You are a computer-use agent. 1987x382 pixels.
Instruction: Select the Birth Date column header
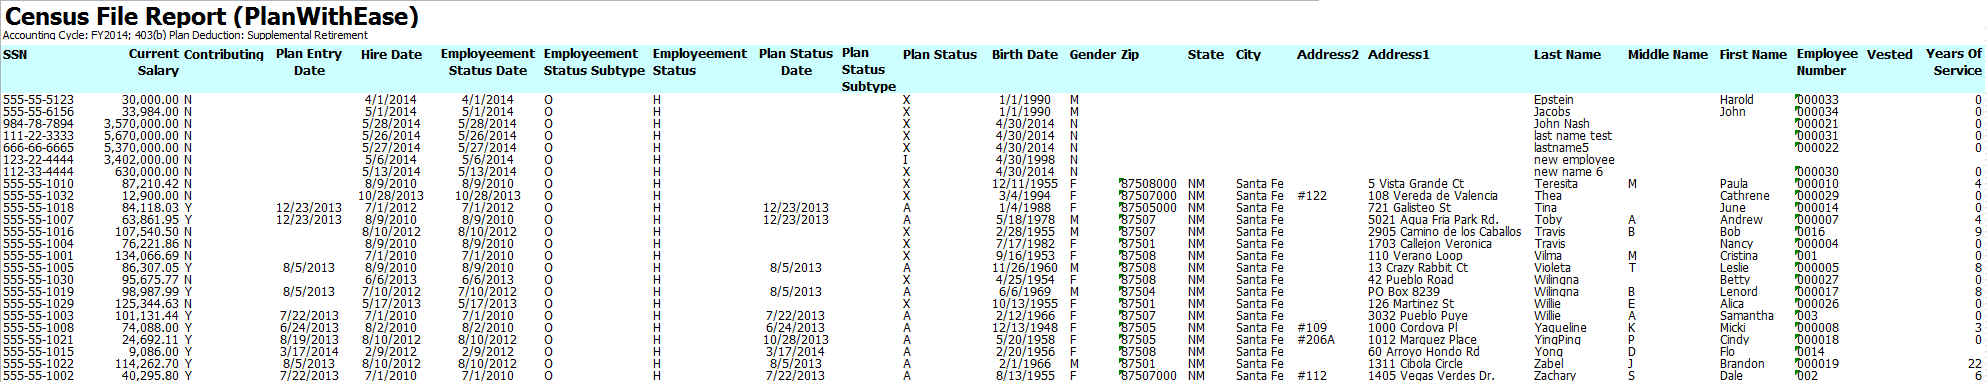1025,54
